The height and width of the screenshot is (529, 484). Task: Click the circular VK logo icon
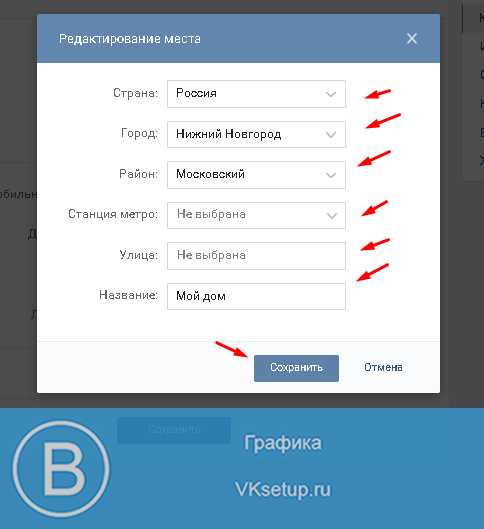pos(61,469)
